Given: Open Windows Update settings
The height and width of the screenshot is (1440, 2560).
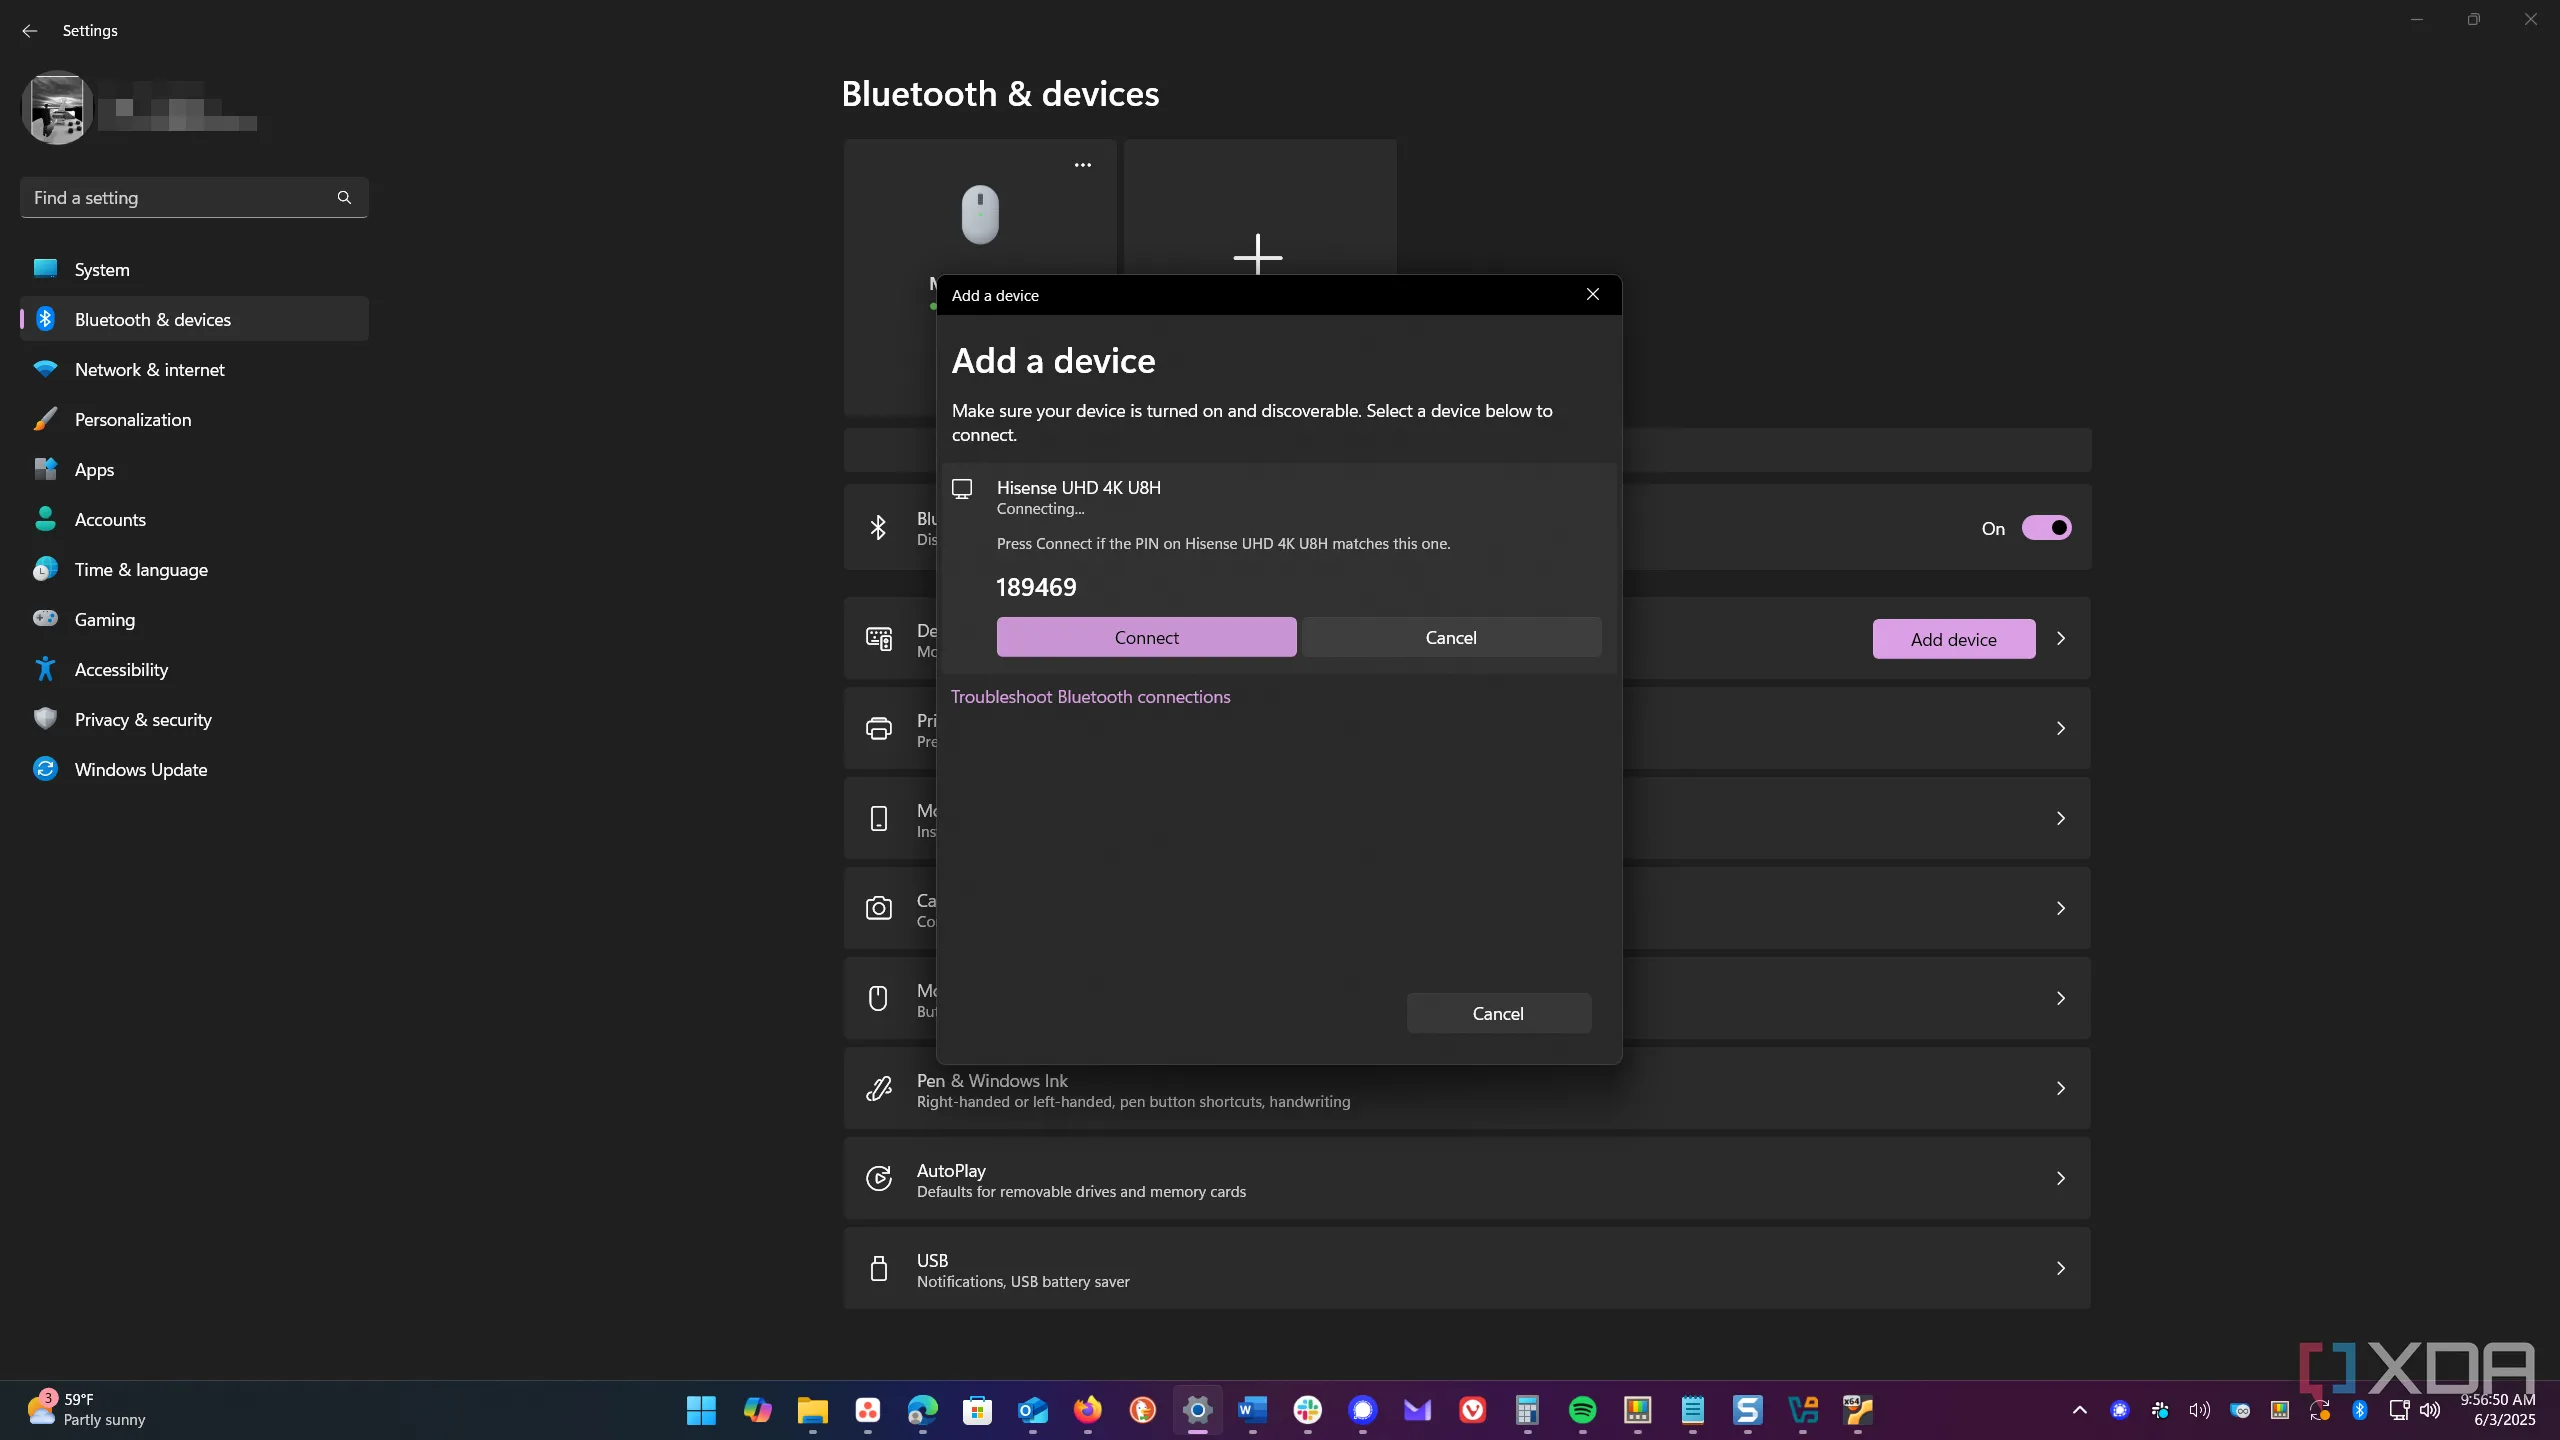Looking at the screenshot, I should [x=194, y=769].
